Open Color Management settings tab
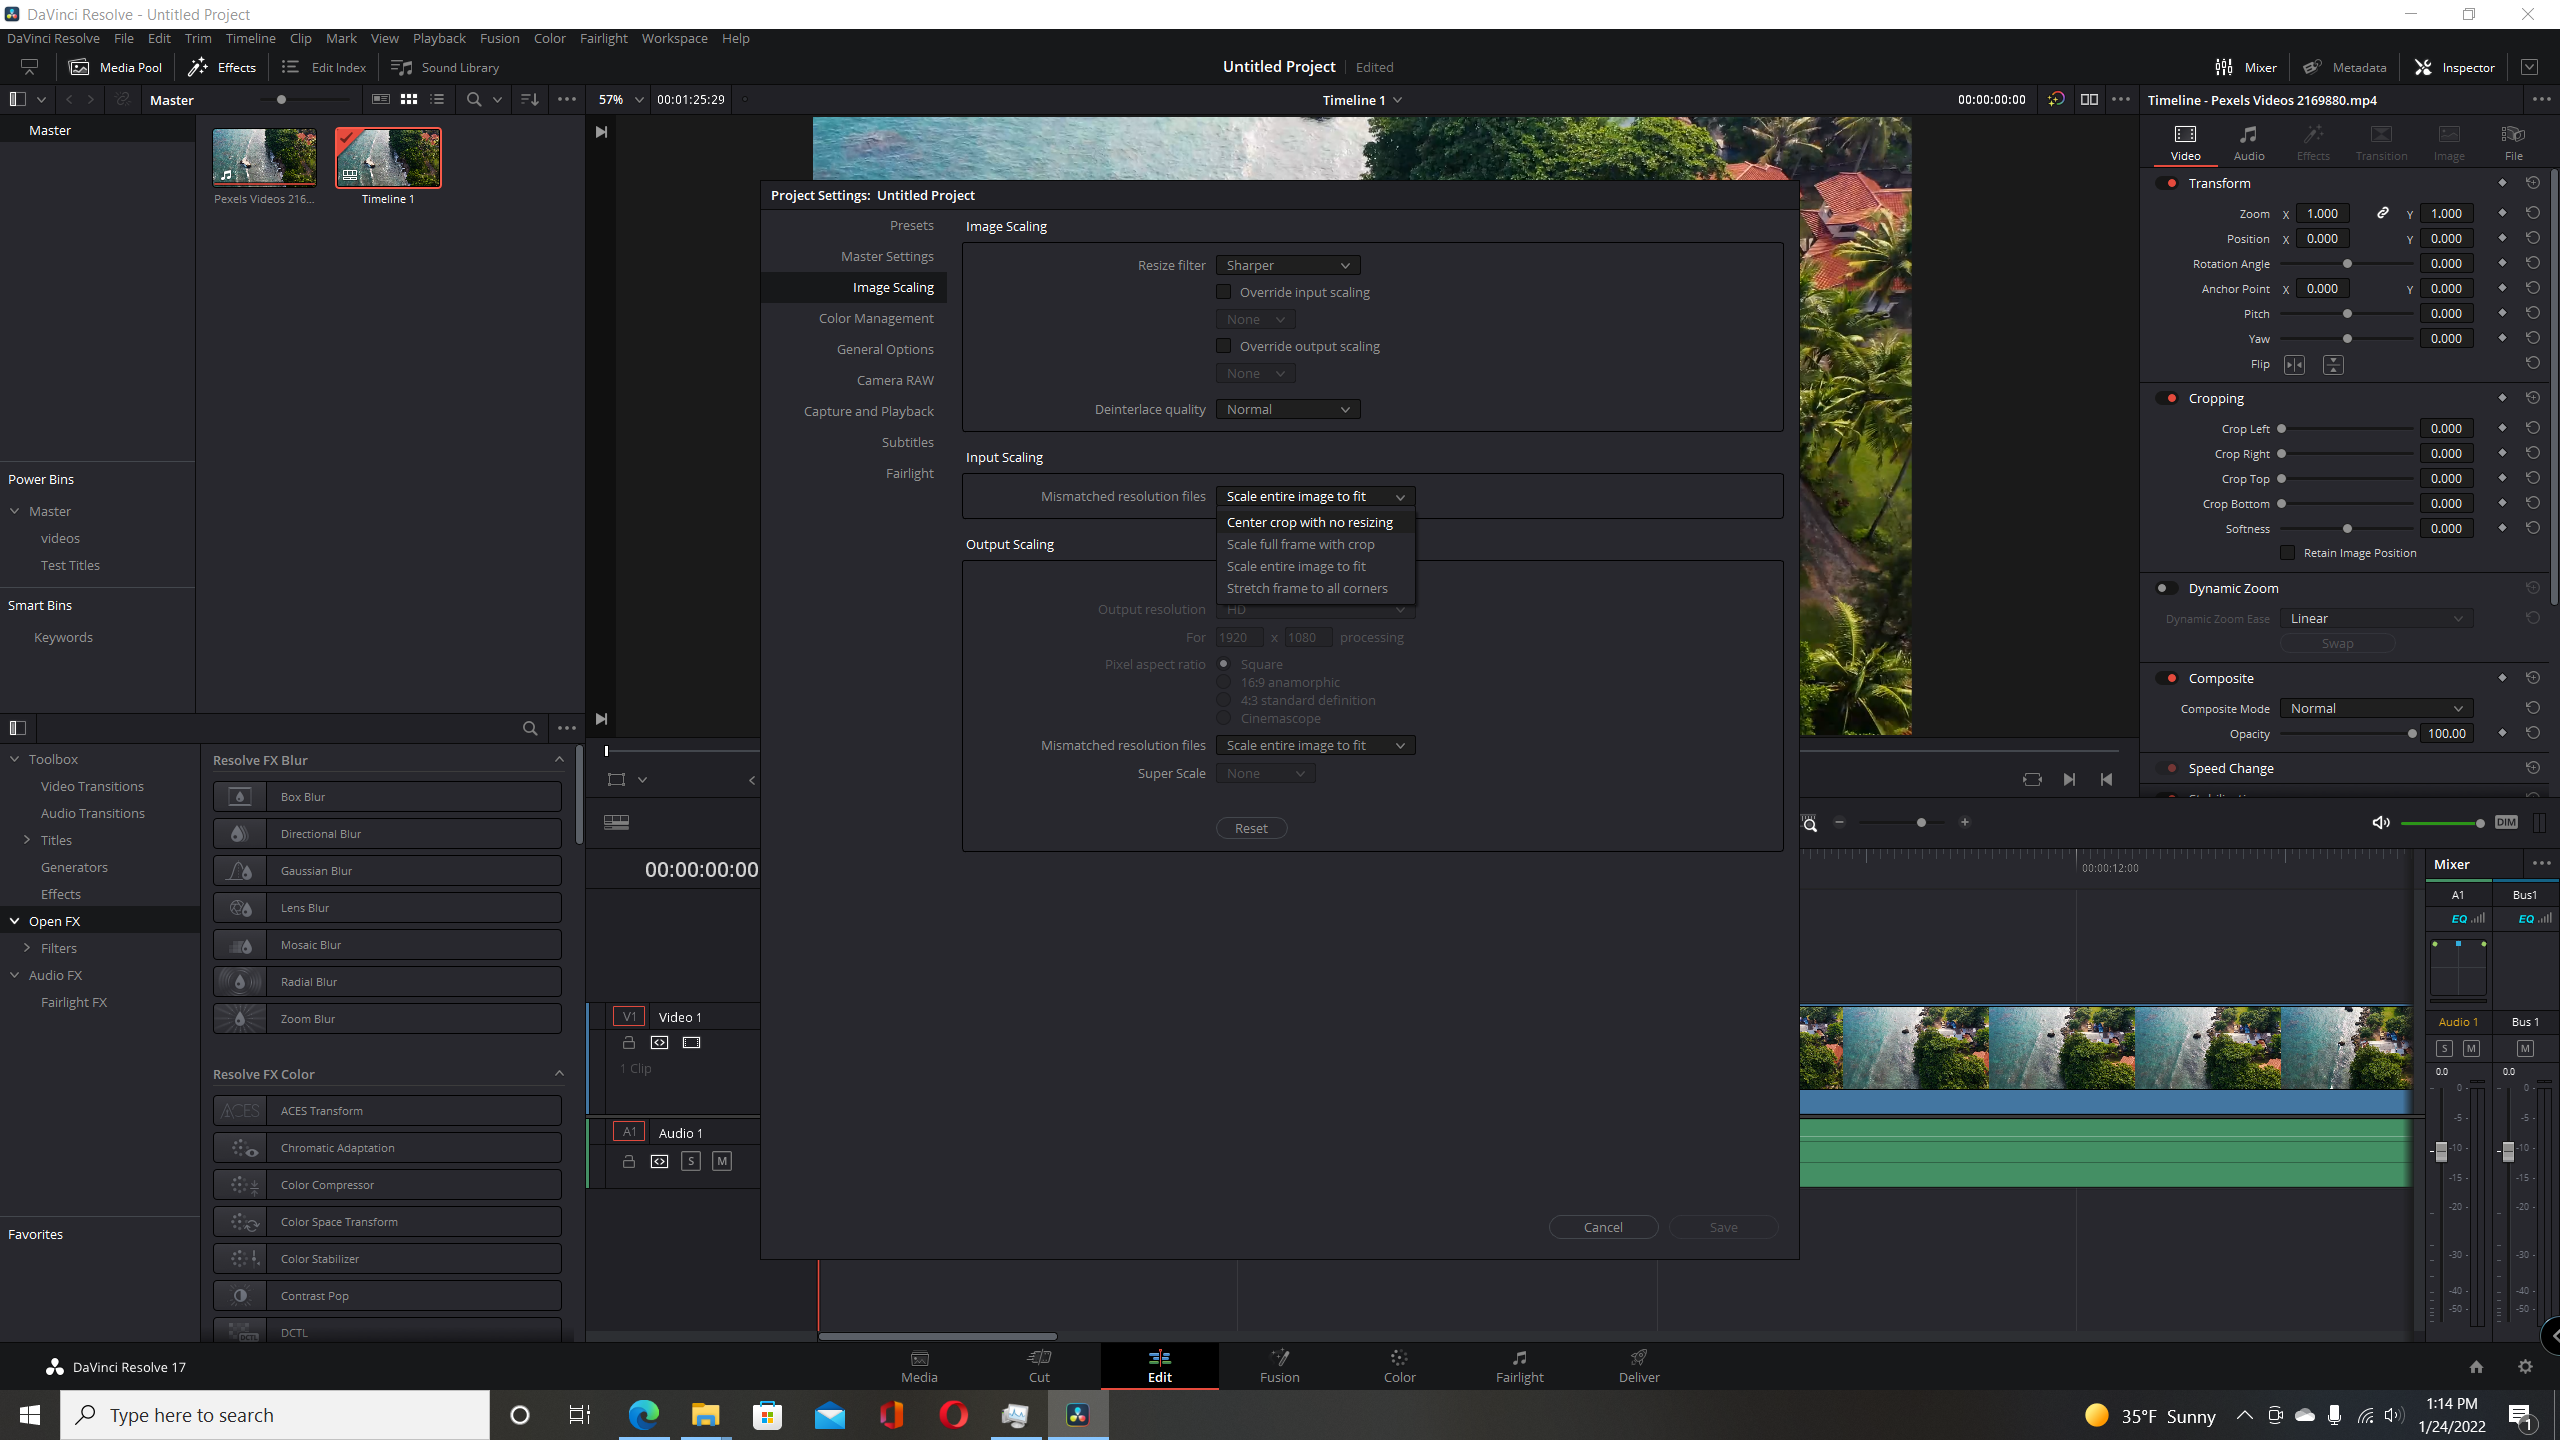This screenshot has width=2560, height=1440. (x=876, y=318)
